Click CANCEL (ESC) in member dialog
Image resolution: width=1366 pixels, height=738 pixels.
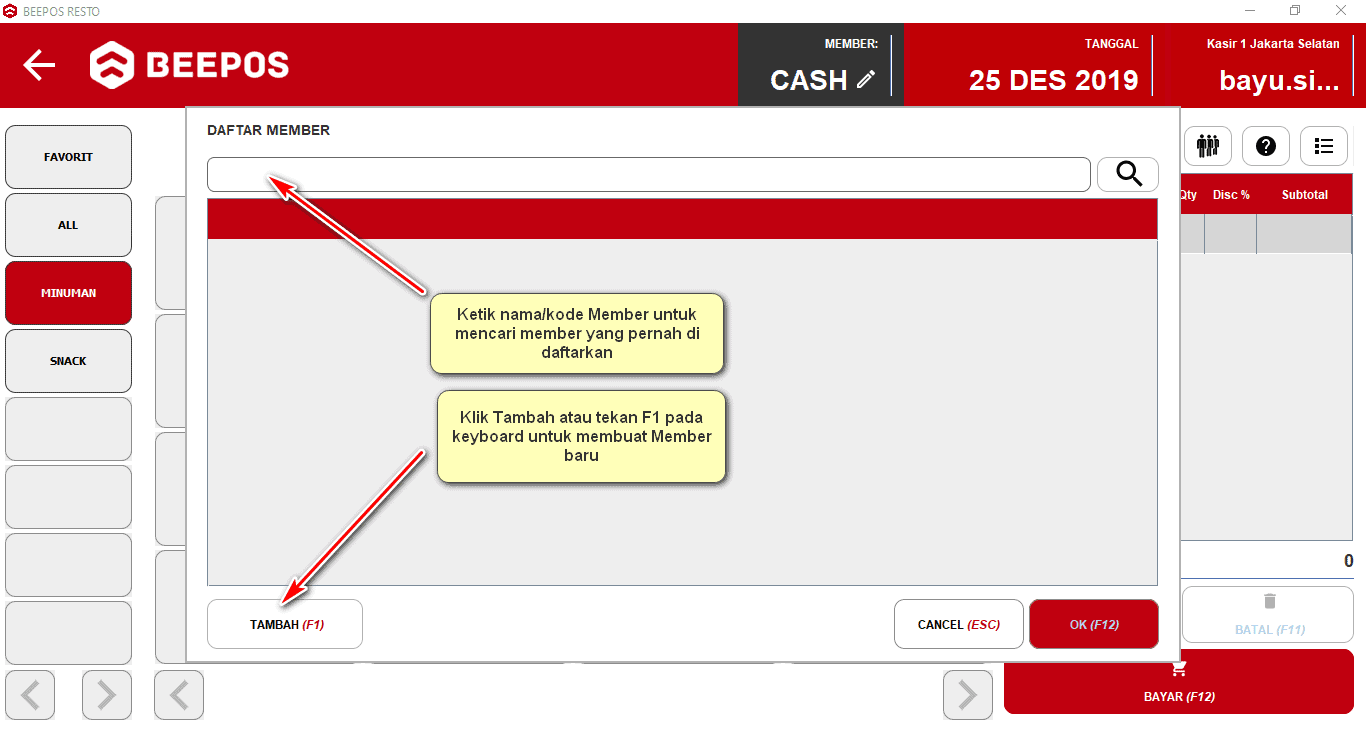959,624
